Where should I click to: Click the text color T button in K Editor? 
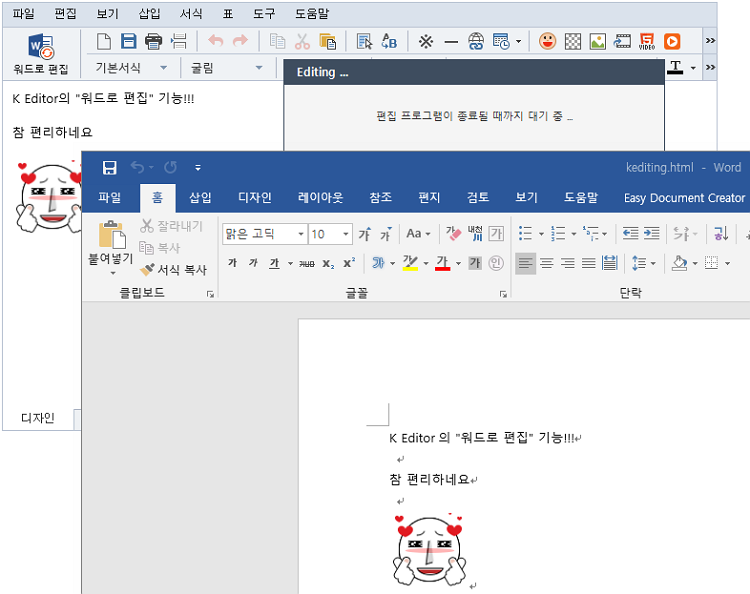(x=675, y=67)
